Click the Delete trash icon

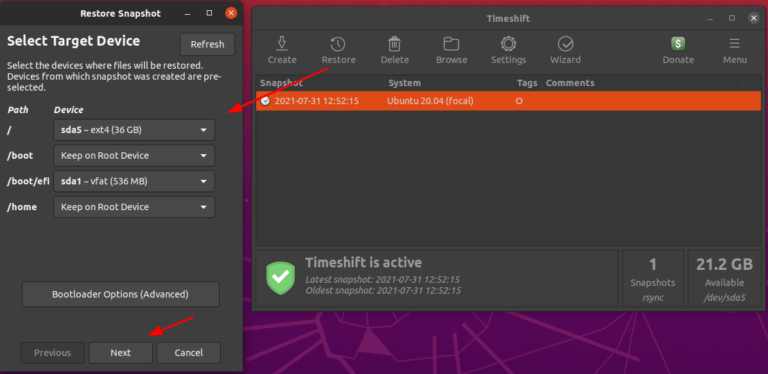[395, 44]
